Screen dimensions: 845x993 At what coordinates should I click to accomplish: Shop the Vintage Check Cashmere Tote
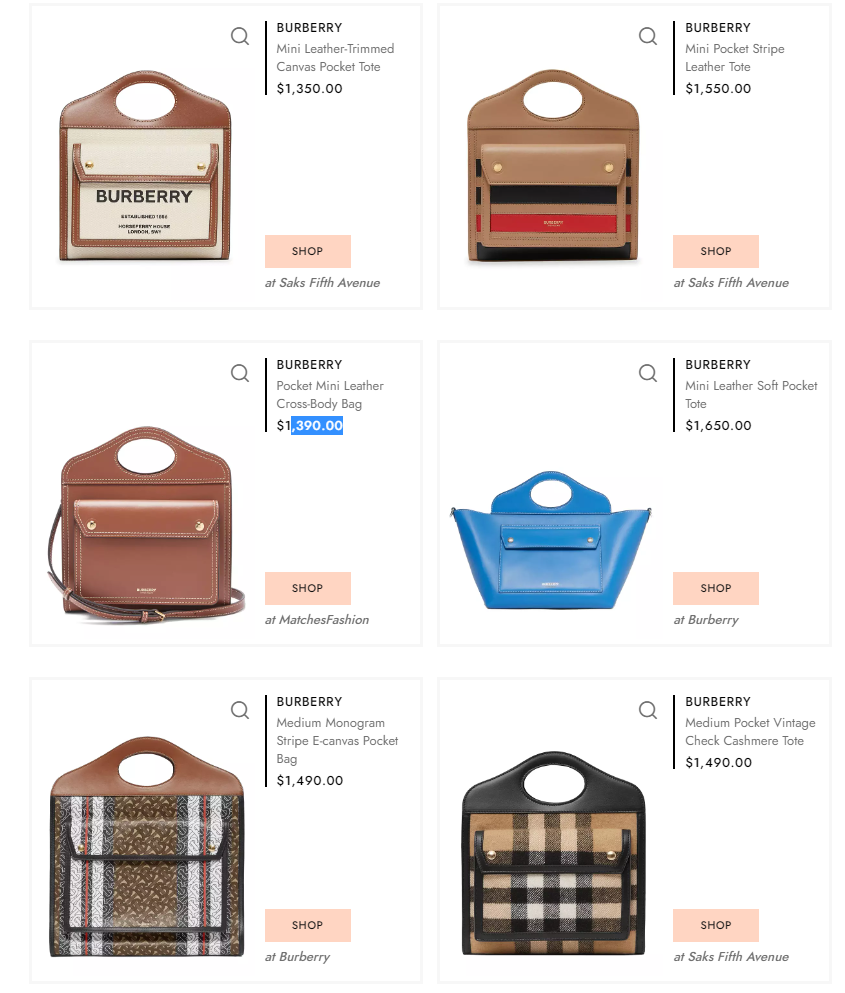pos(716,925)
